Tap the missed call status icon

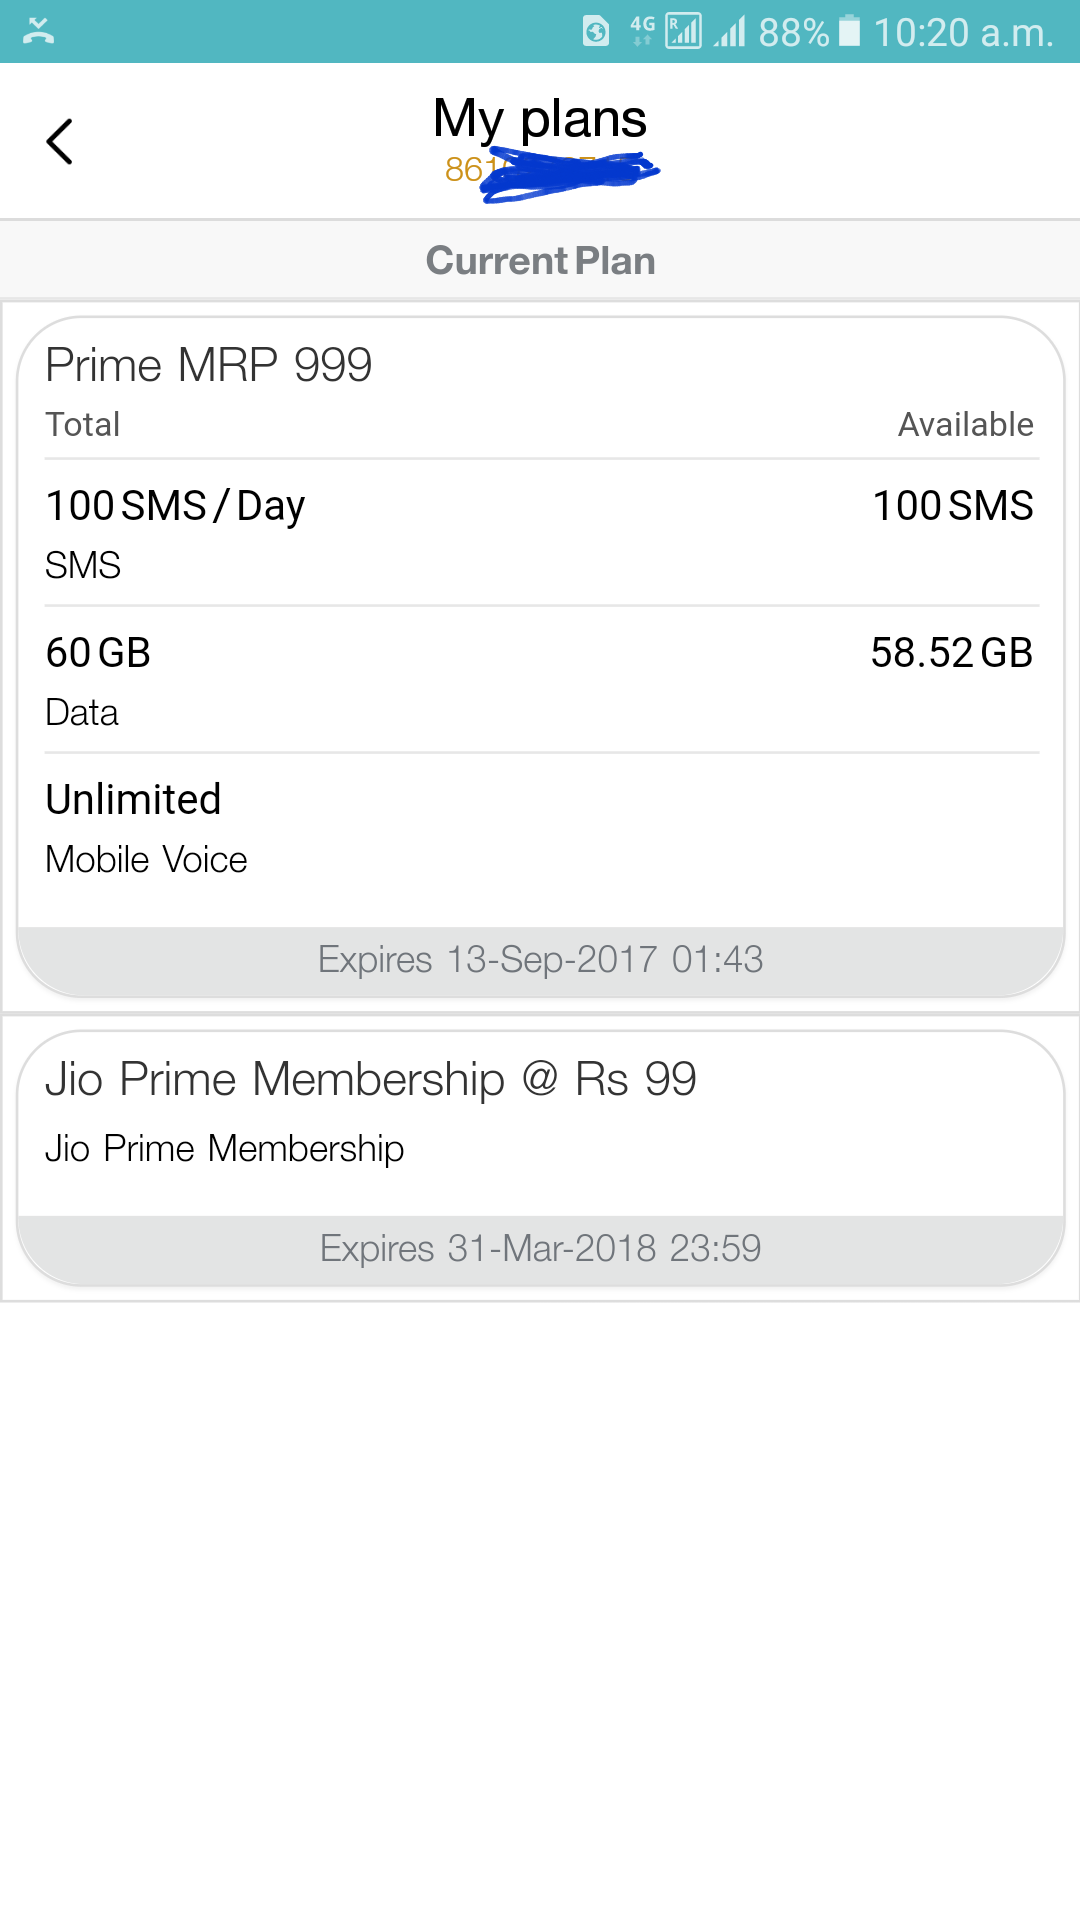click(x=38, y=31)
